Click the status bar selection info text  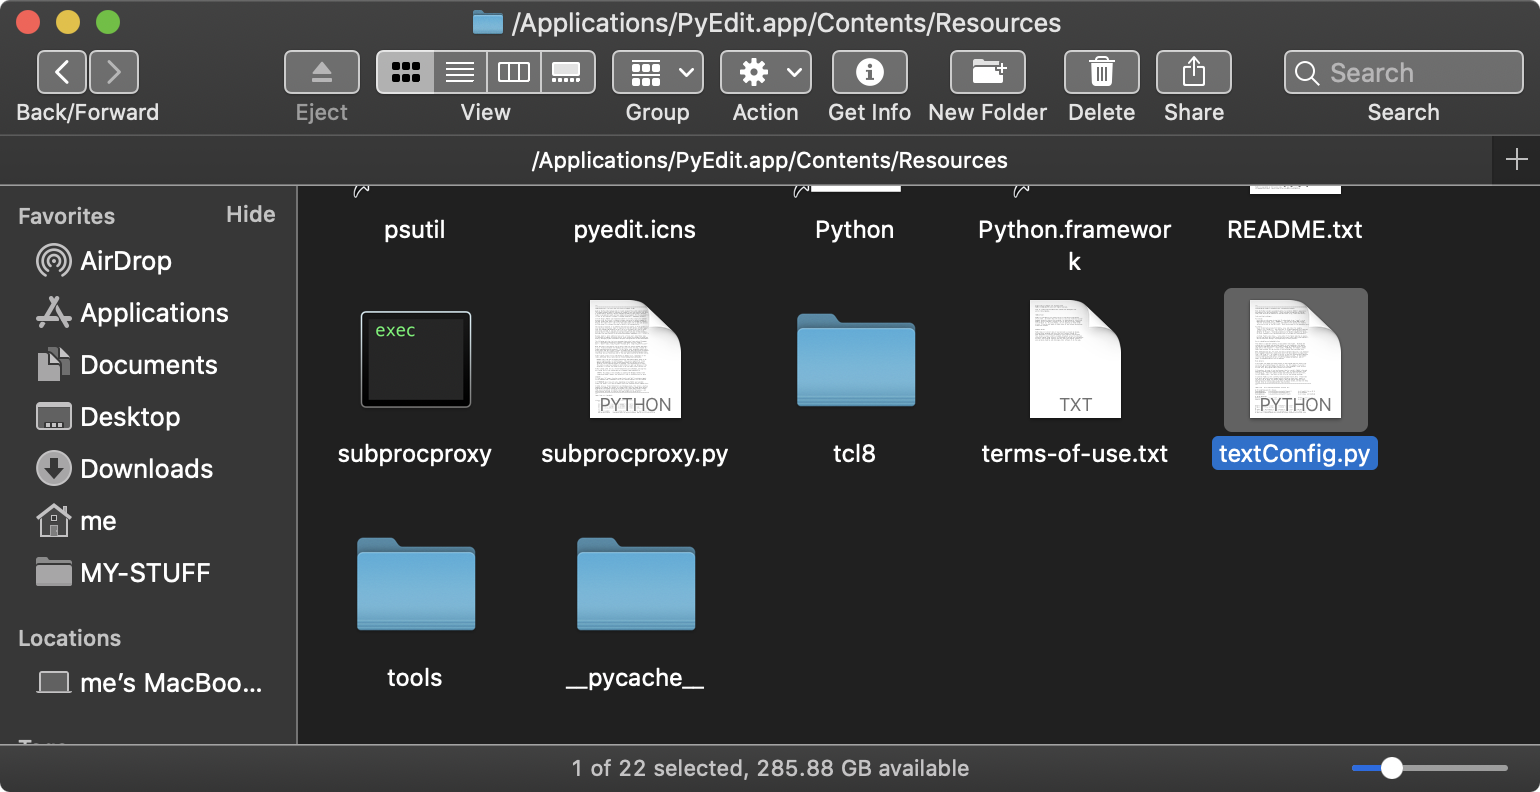(x=770, y=768)
